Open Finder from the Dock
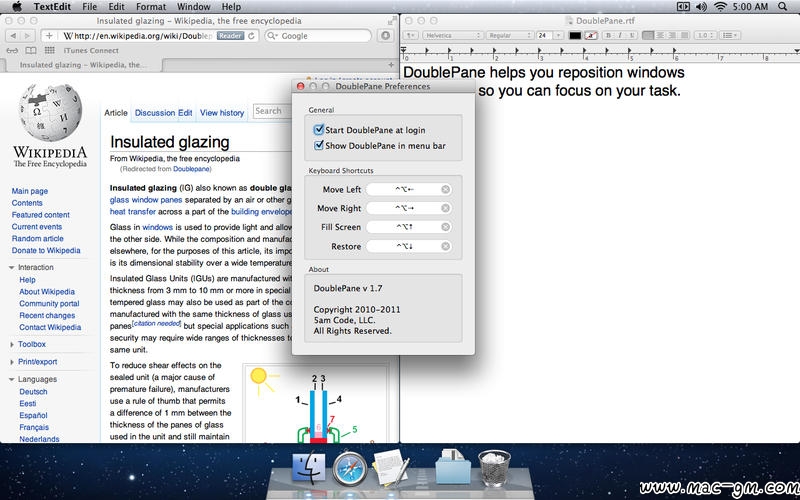 point(308,468)
